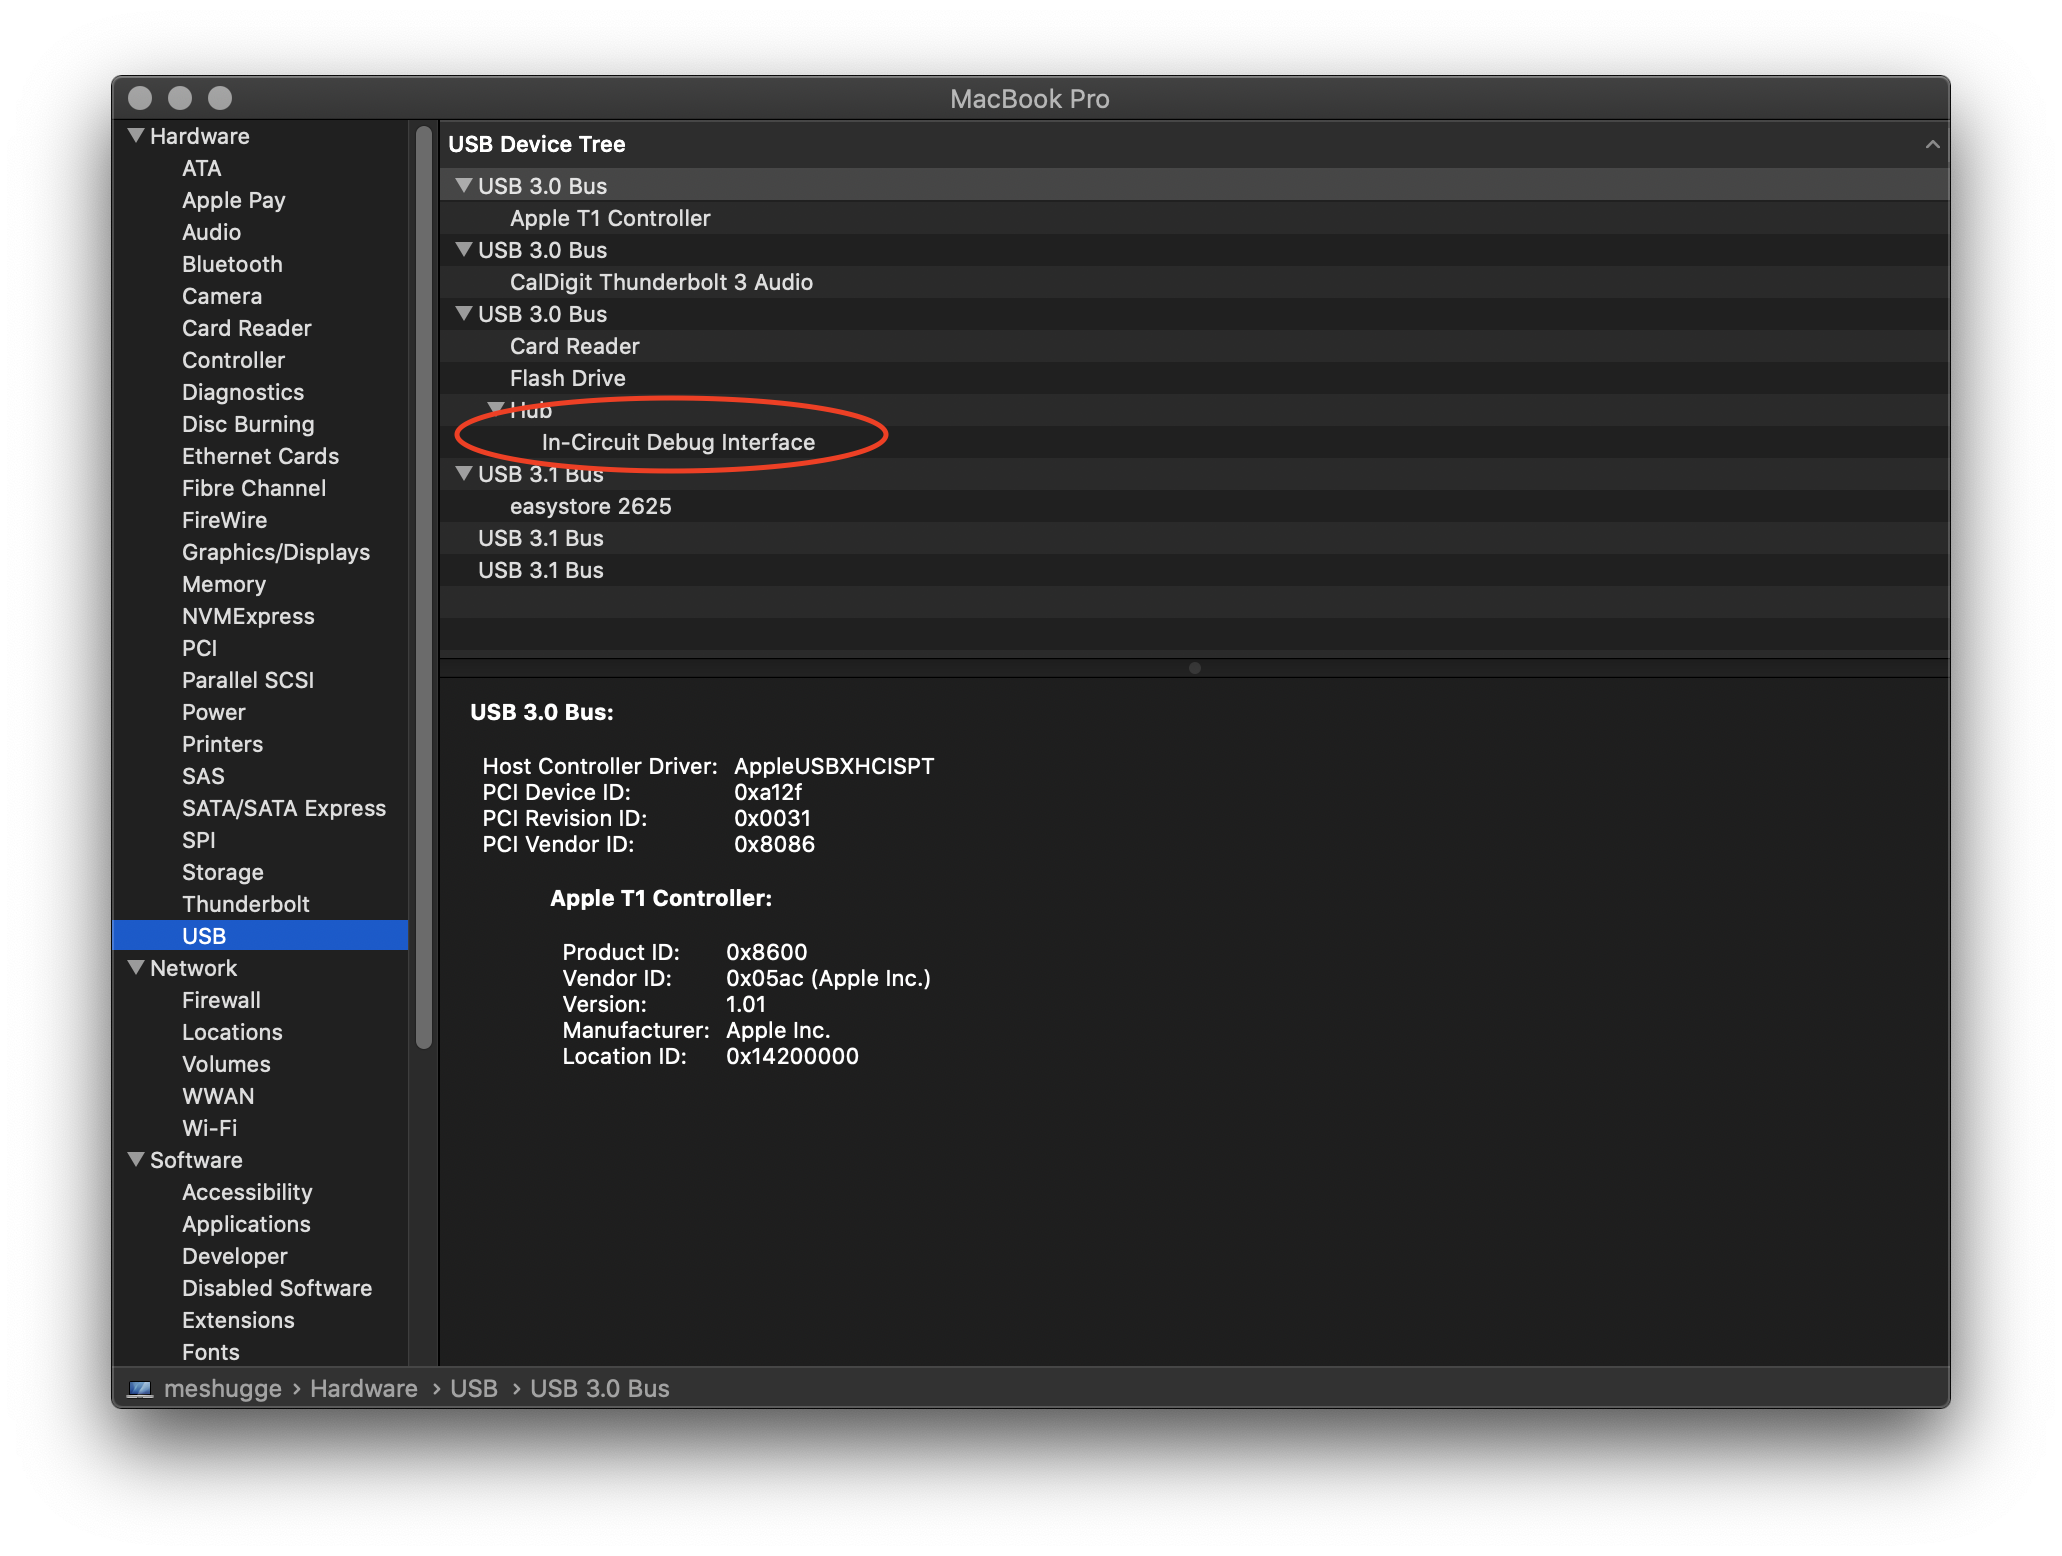Select Printers in the sidebar
This screenshot has height=1556, width=2062.
point(222,744)
